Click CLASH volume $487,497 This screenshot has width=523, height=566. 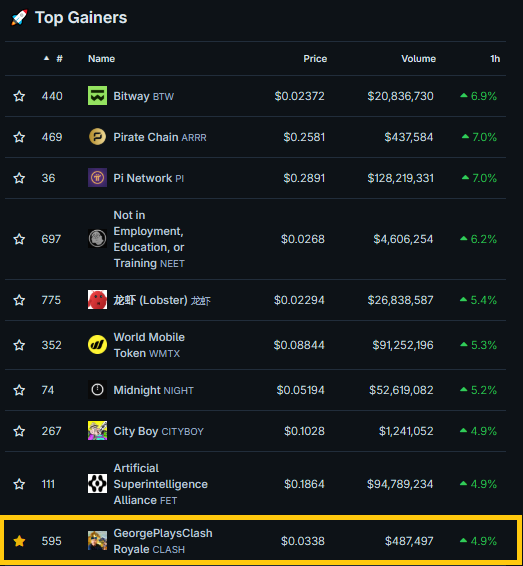pyautogui.click(x=409, y=541)
